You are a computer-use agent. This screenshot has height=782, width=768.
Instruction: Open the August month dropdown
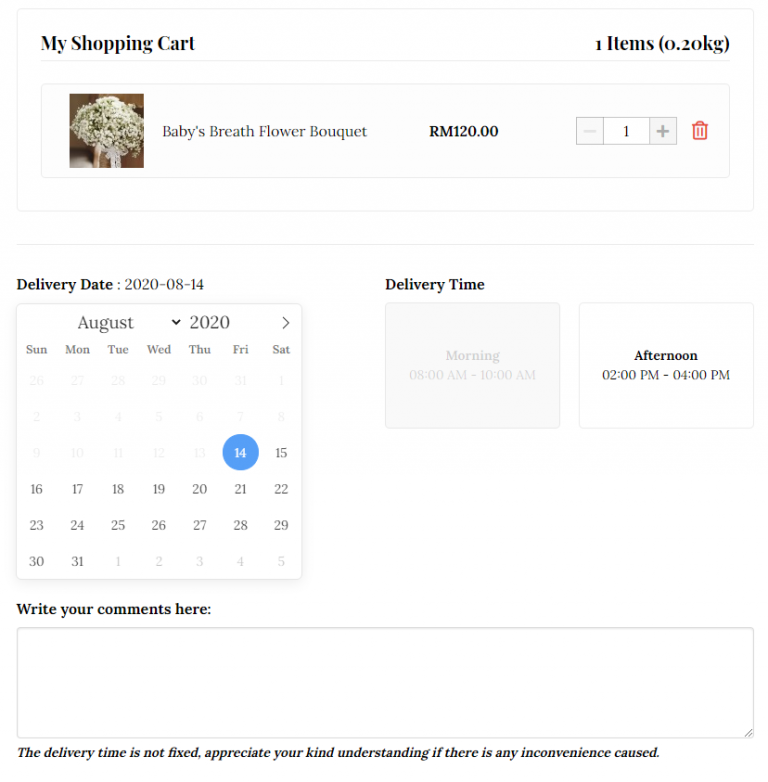(x=129, y=323)
